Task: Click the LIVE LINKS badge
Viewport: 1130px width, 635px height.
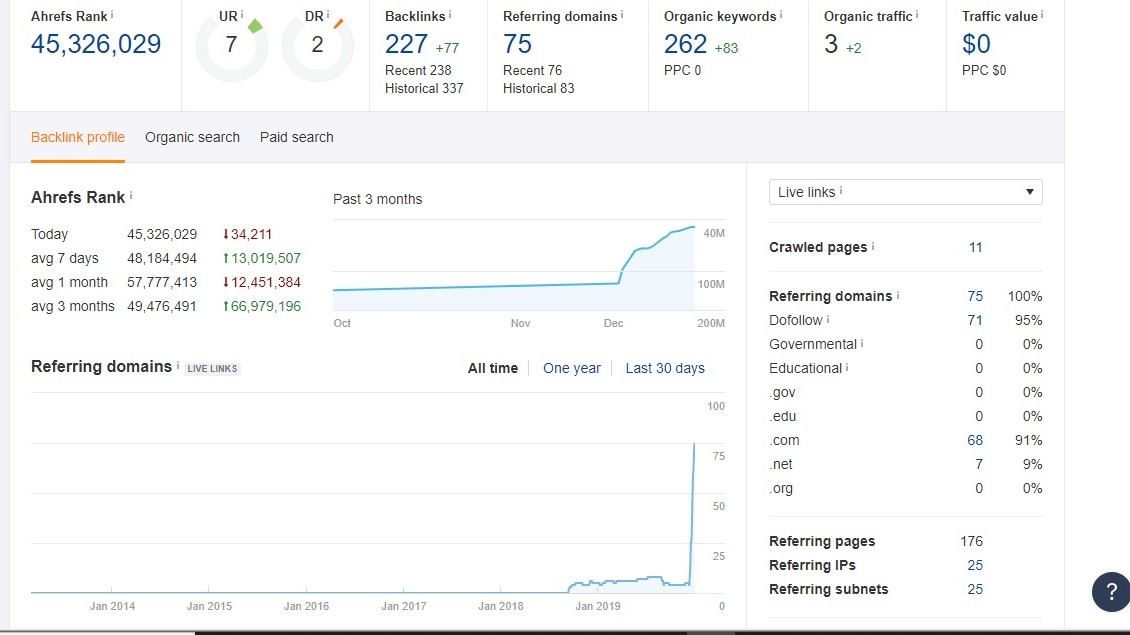Action: tap(212, 368)
